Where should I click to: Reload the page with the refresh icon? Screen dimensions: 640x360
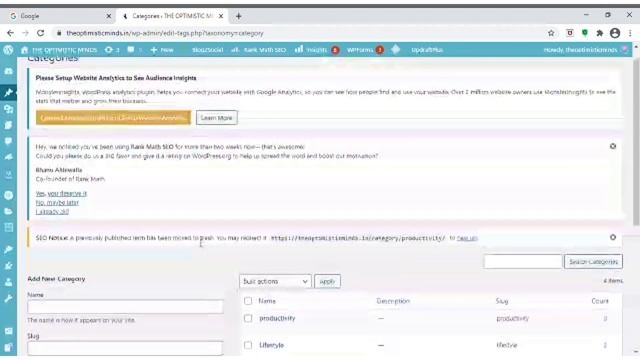tap(40, 33)
